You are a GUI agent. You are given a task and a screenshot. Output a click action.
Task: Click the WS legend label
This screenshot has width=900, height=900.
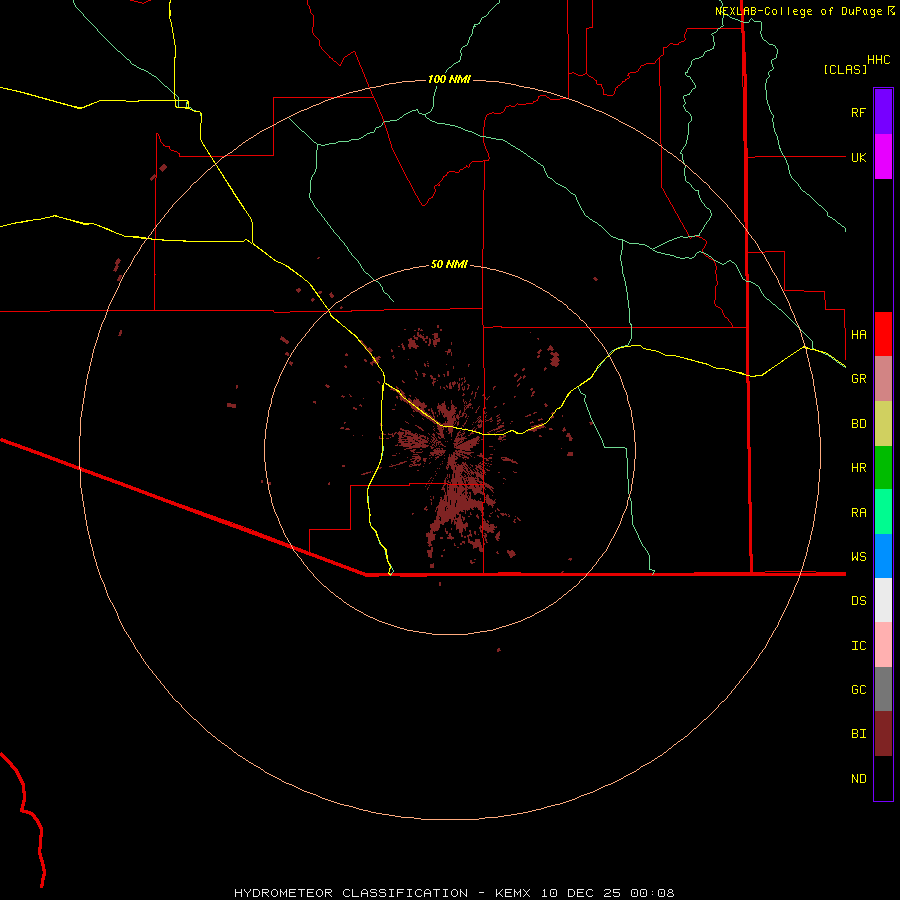point(858,556)
